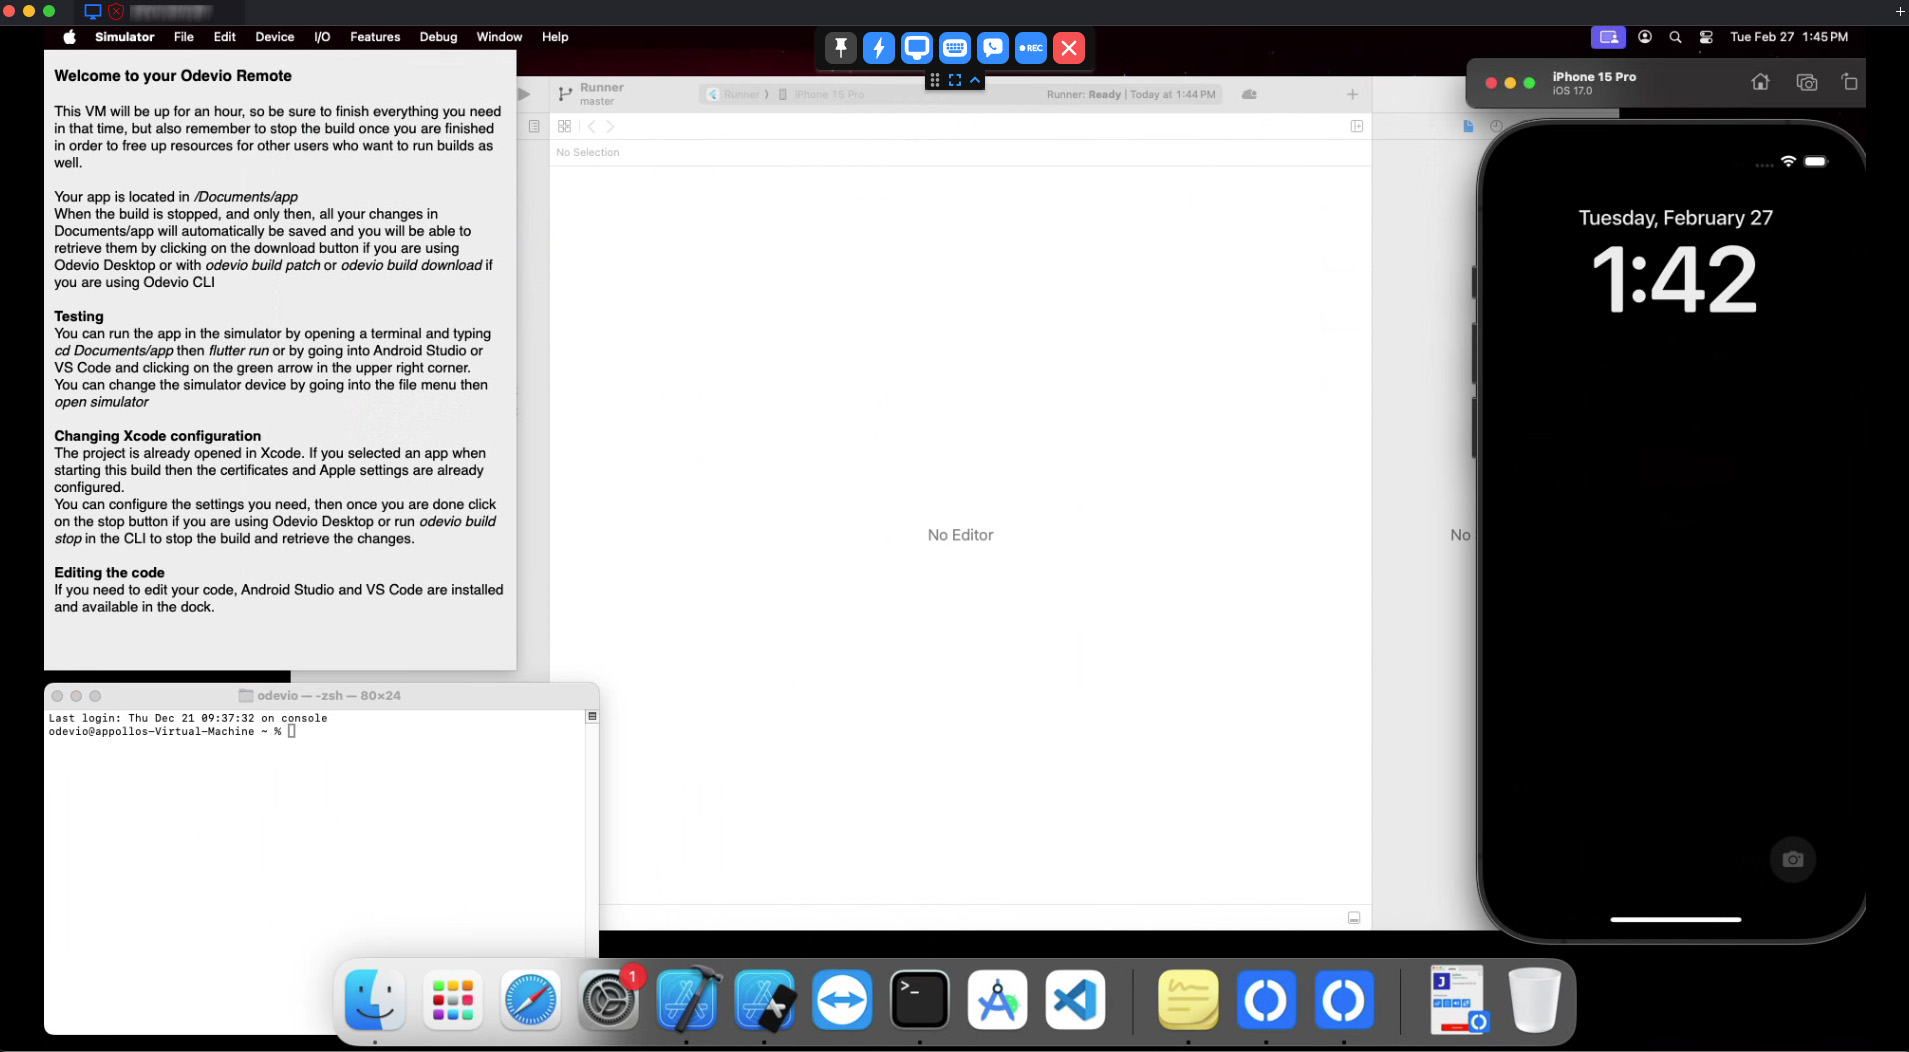This screenshot has height=1052, width=1909.
Task: Open the on-screen keyboard from the remote toolbar
Action: point(953,47)
